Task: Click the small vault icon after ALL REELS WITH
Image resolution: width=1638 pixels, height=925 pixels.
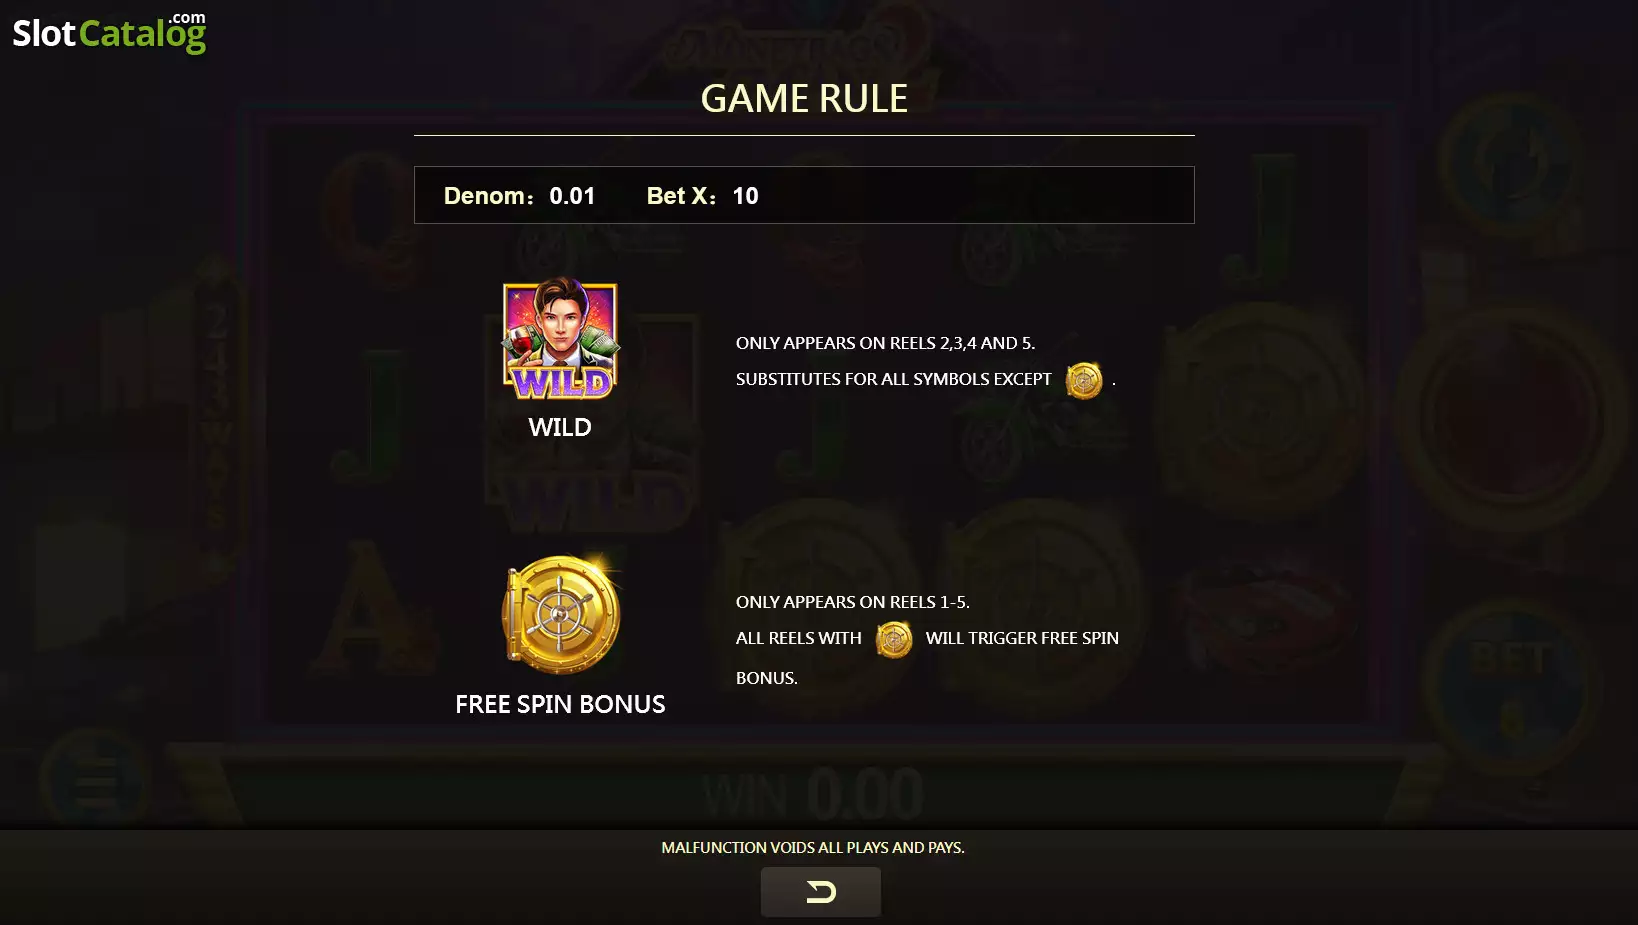Action: 894,639
